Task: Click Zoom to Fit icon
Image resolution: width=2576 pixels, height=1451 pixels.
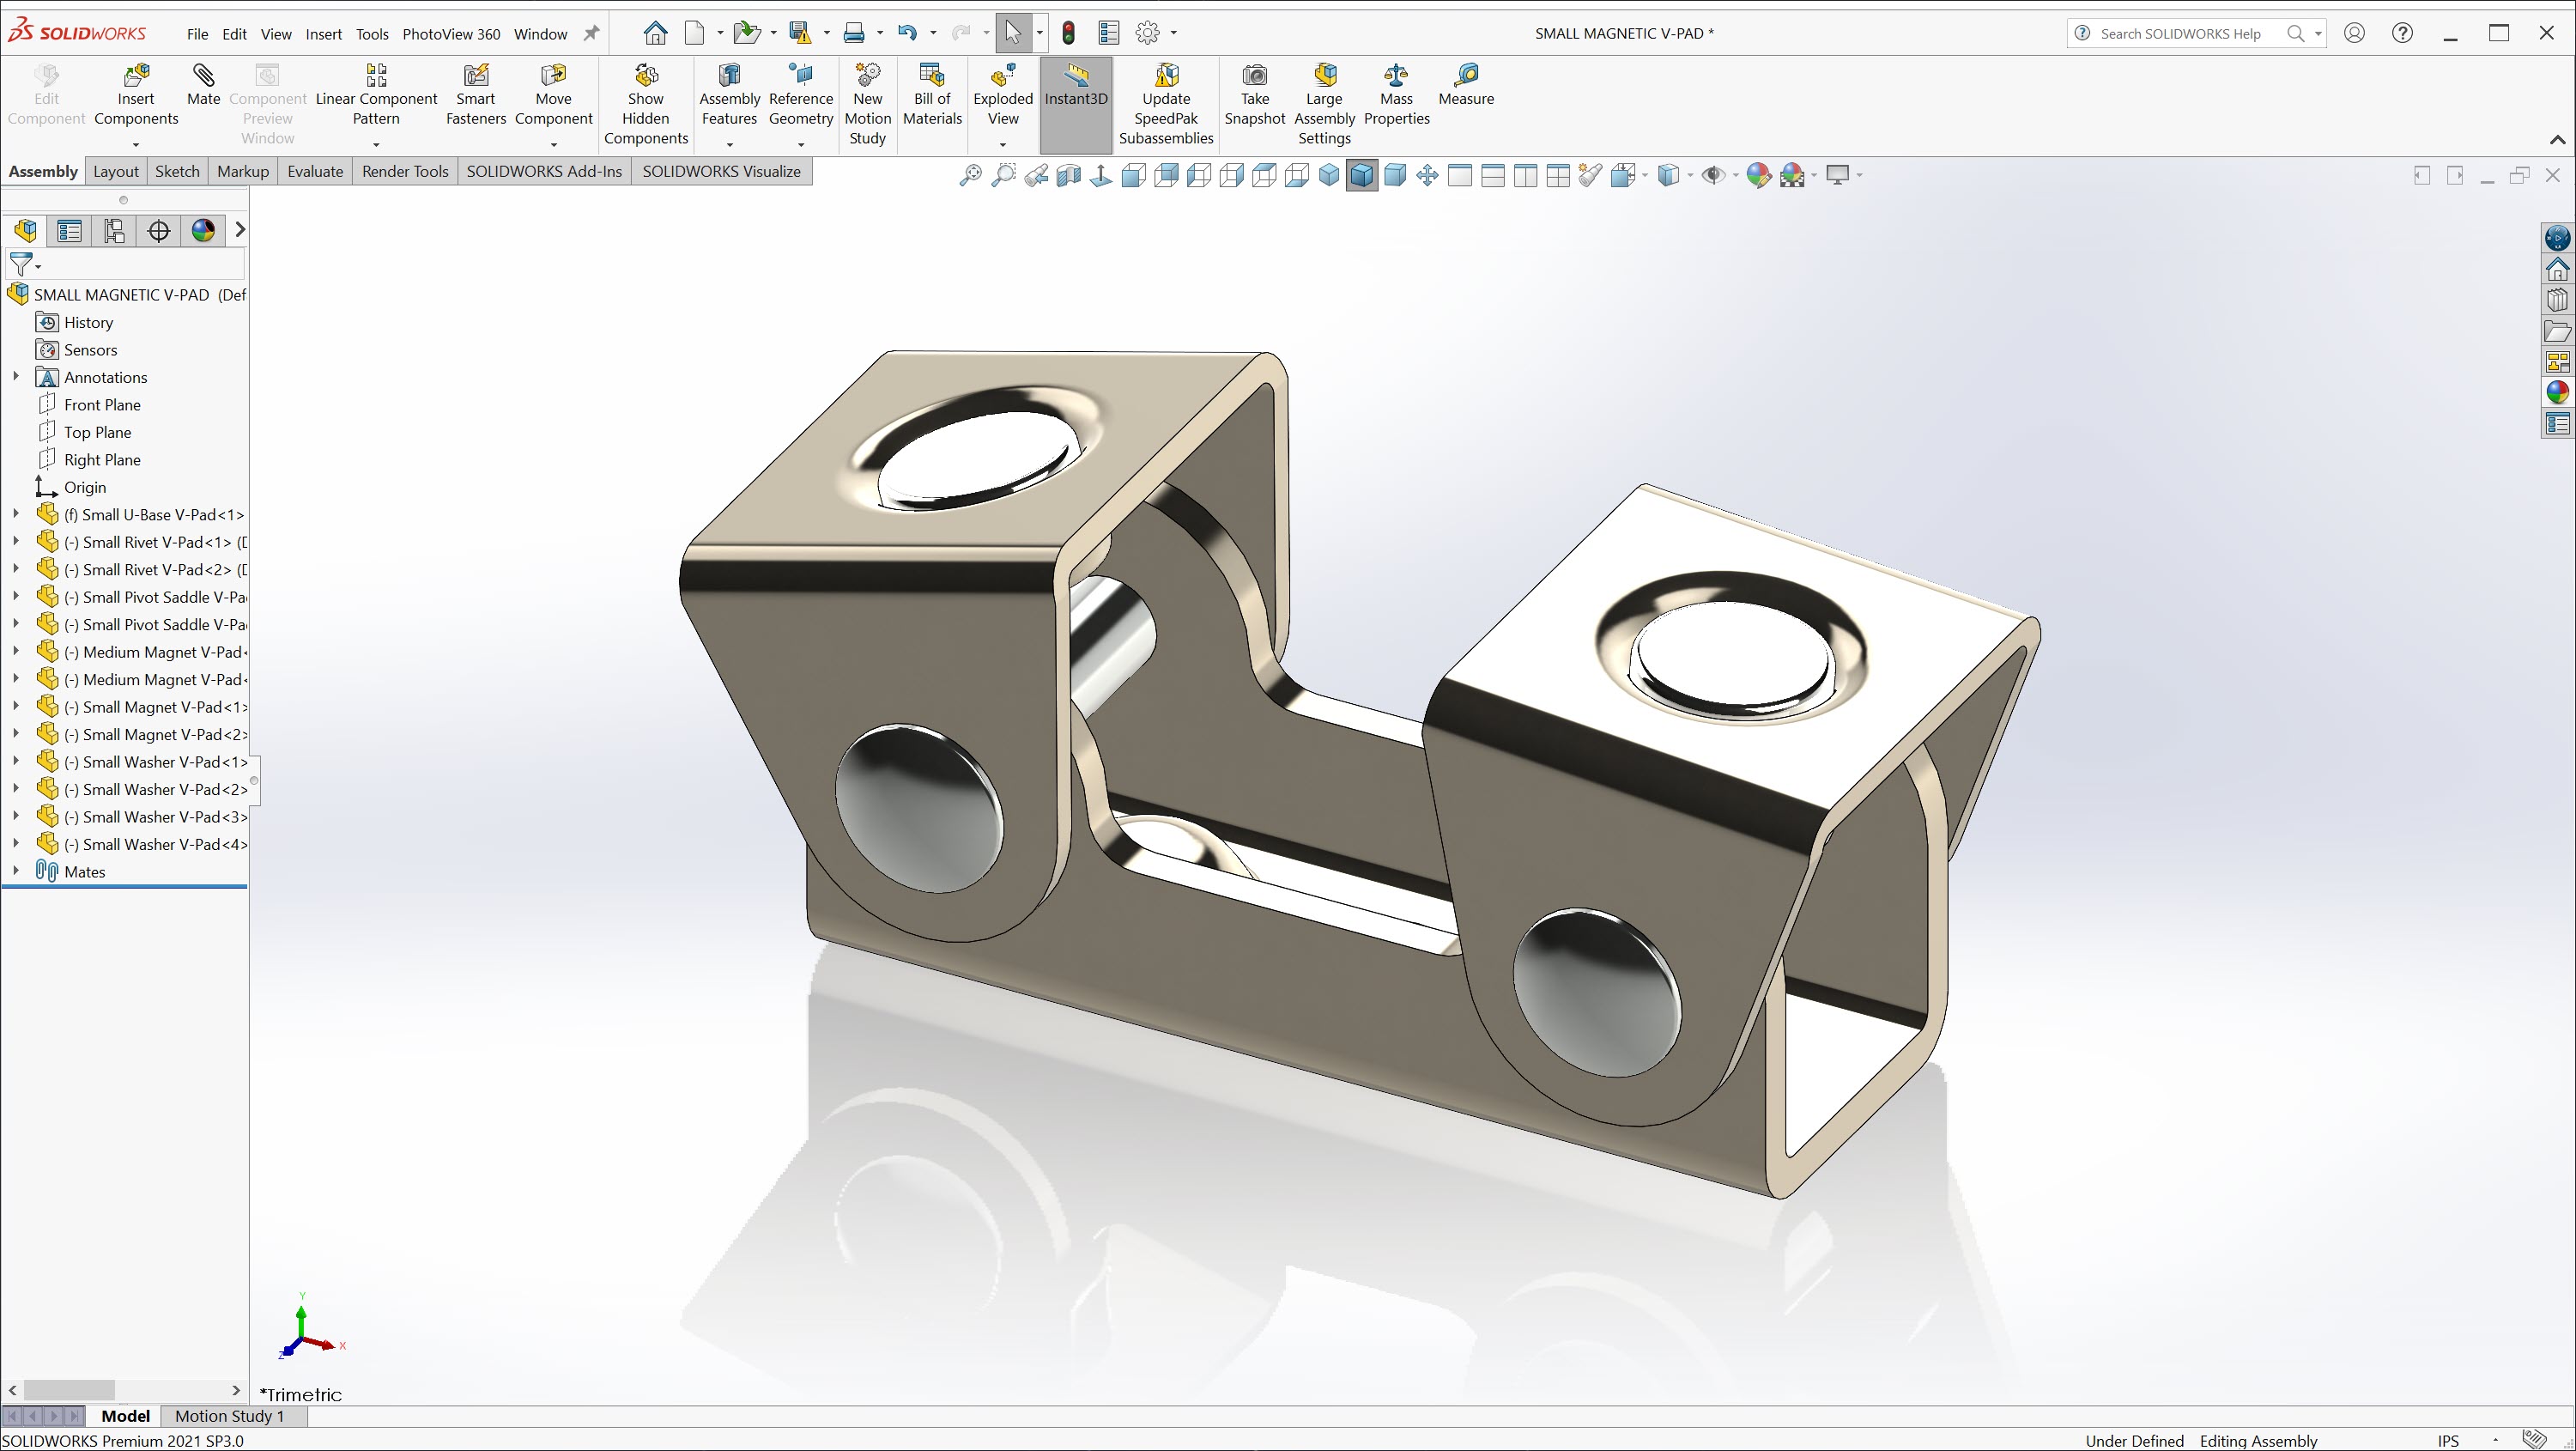Action: click(x=970, y=176)
